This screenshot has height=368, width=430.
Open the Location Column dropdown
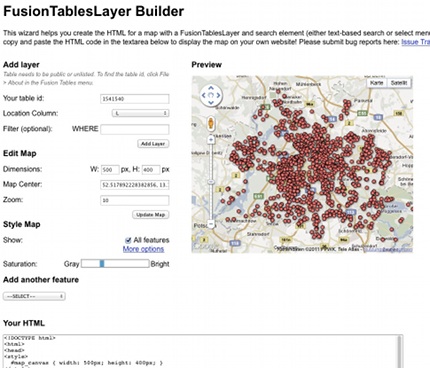click(141, 113)
